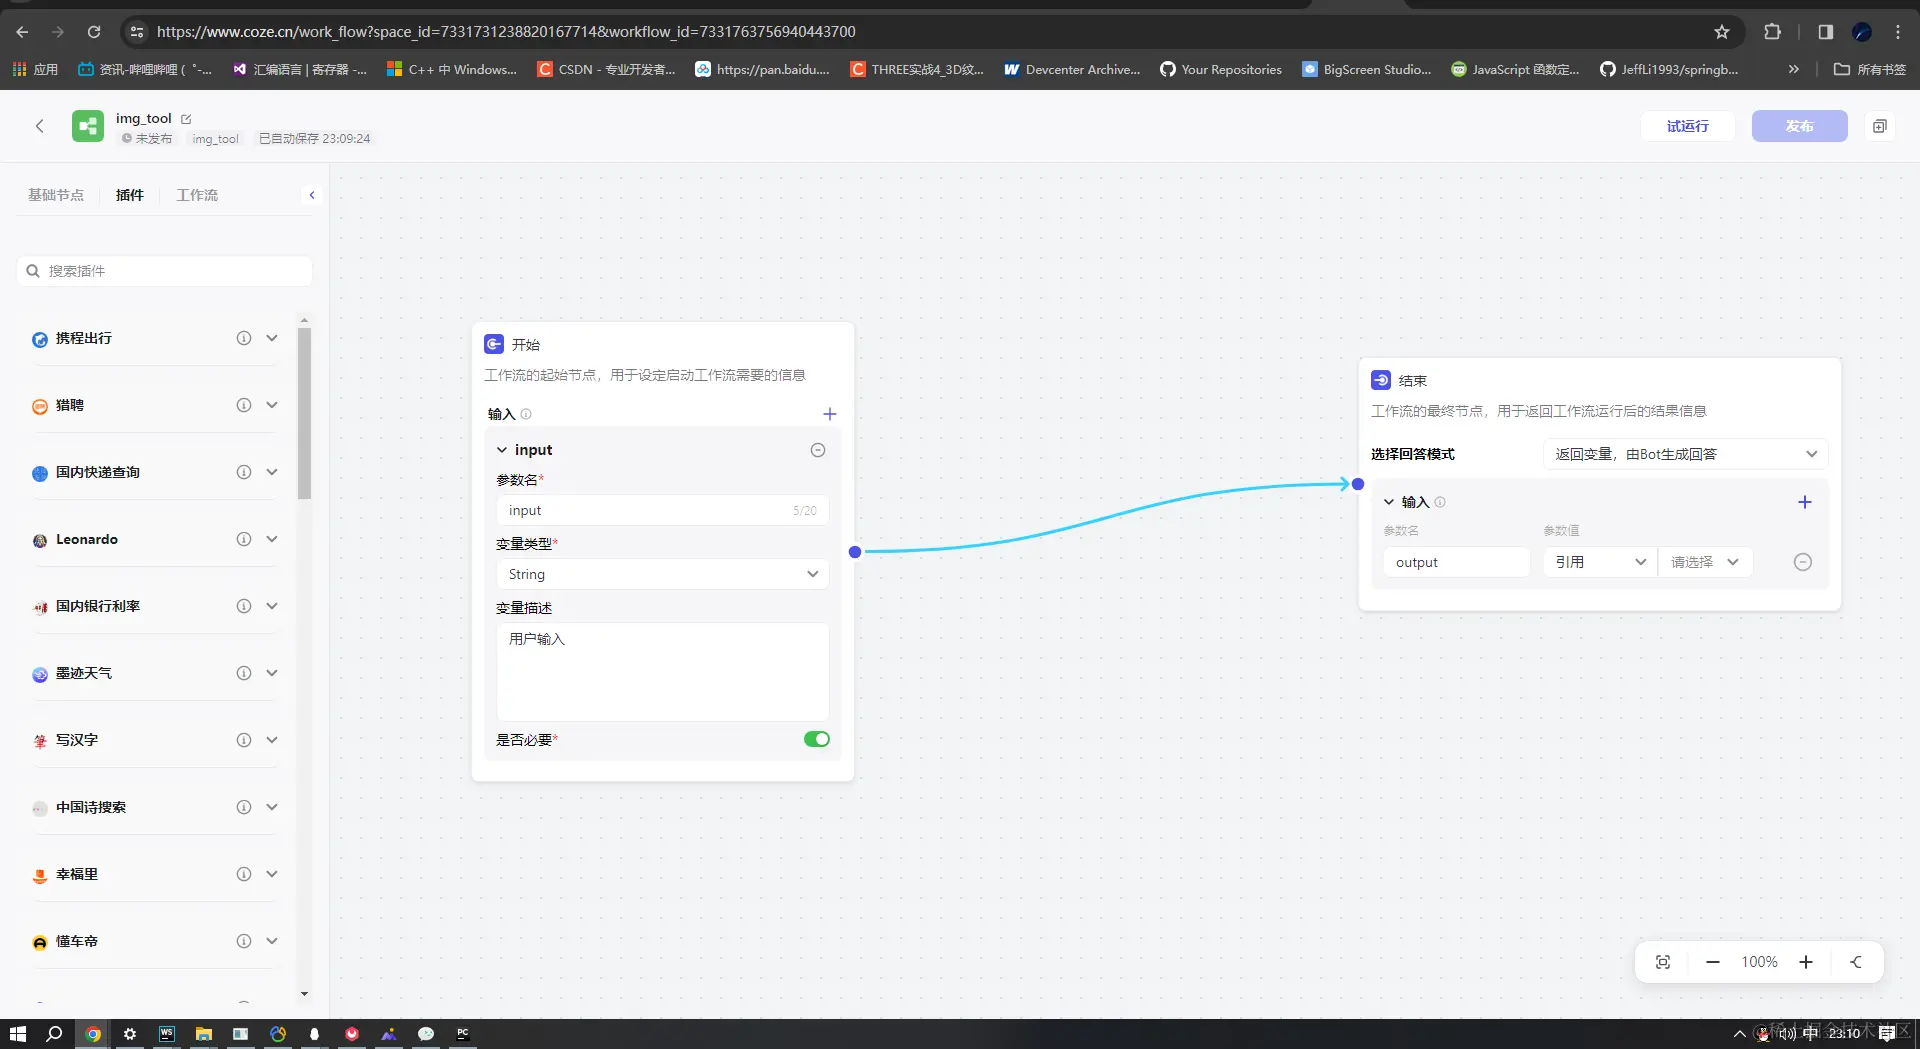
Task: Expand the 国内银行利率 plugin
Action: [272, 606]
